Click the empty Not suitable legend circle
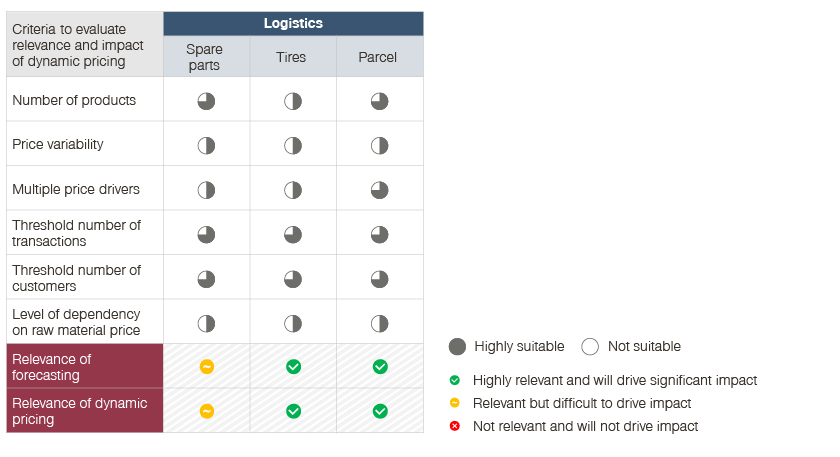840x457 pixels. pyautogui.click(x=590, y=347)
